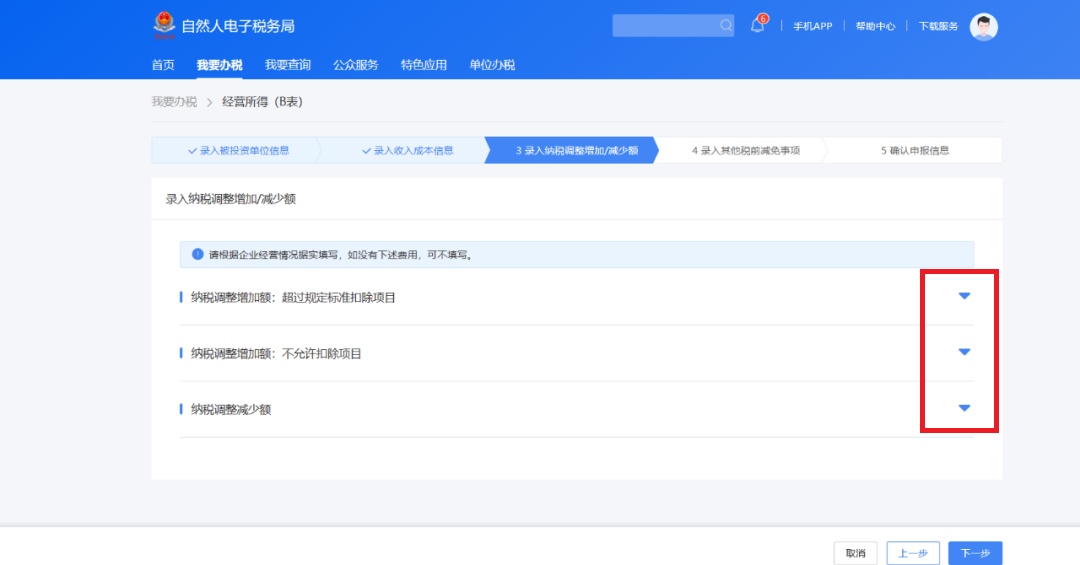Expand 超过规定标准扣除项目 section arrow

tap(964, 296)
